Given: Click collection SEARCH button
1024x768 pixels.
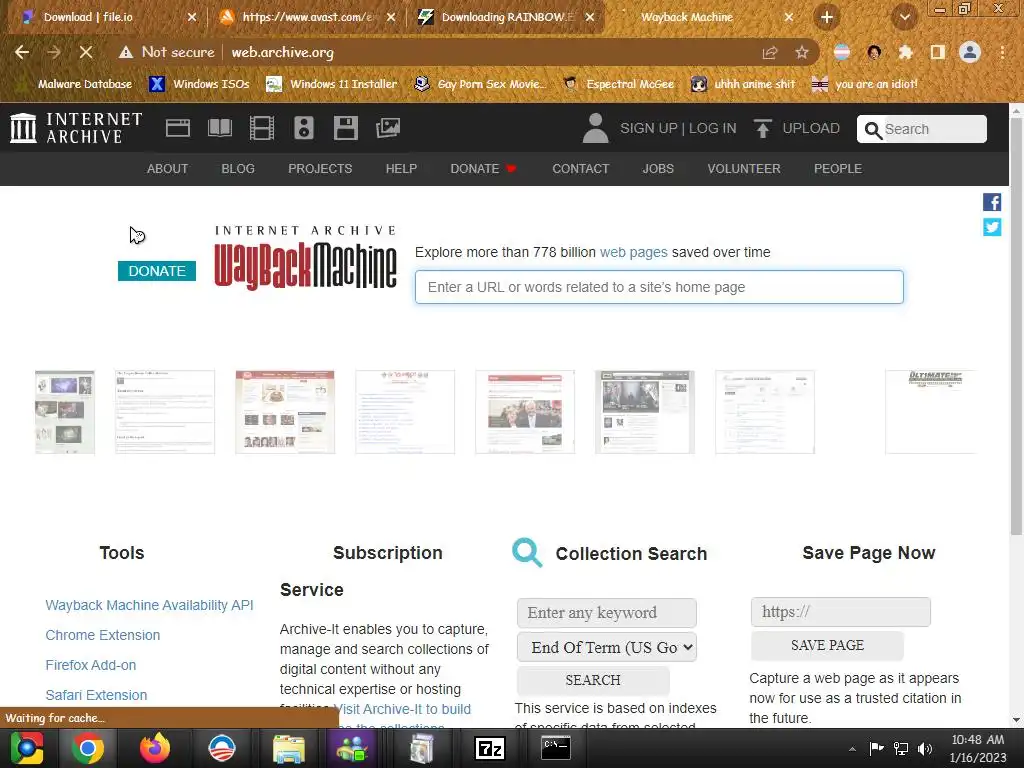Looking at the screenshot, I should 593,680.
